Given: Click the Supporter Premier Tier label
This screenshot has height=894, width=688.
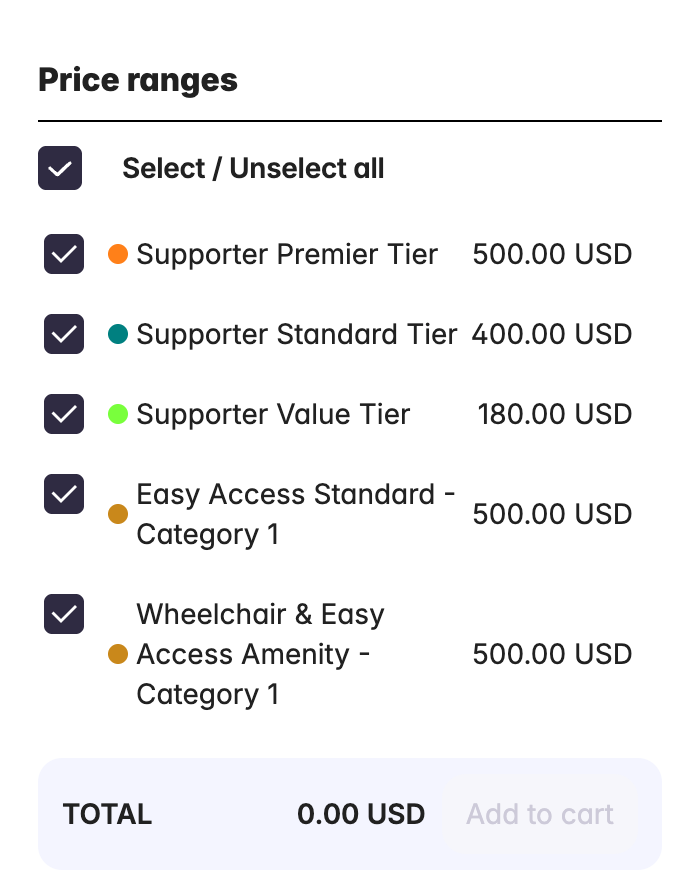Looking at the screenshot, I should click(287, 254).
